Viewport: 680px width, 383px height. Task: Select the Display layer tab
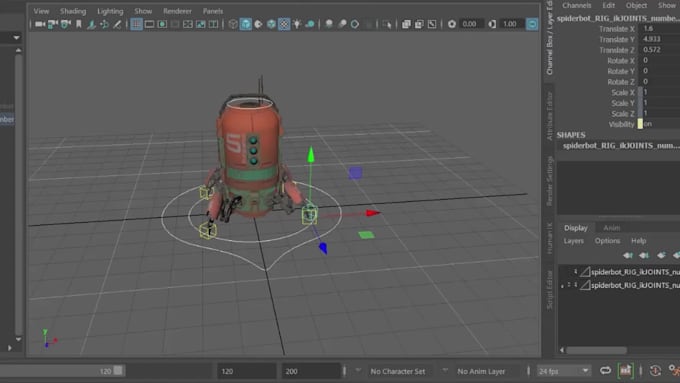(x=575, y=228)
